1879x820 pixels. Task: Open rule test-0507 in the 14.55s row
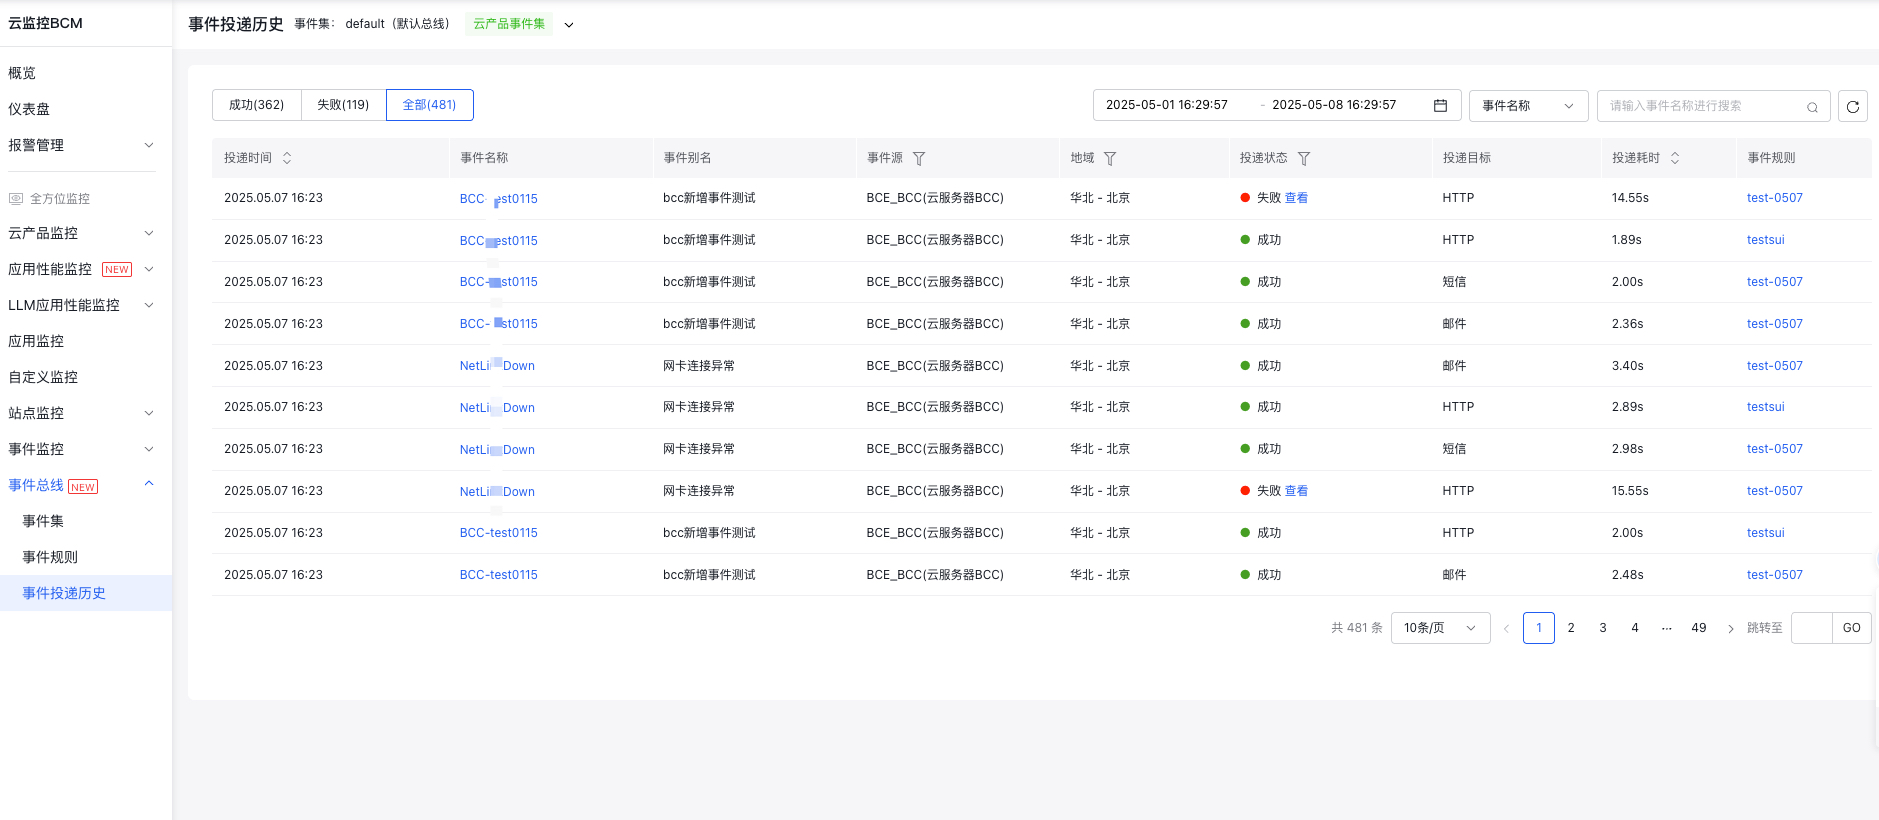[x=1774, y=198]
